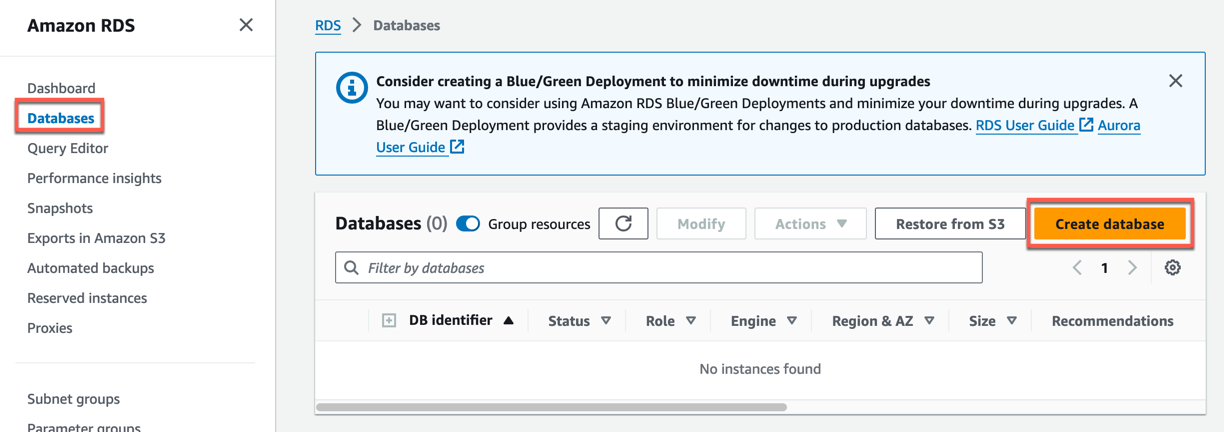Screen dimensions: 1224x432
Task: Go to previous page arrow
Action: pos(1077,268)
